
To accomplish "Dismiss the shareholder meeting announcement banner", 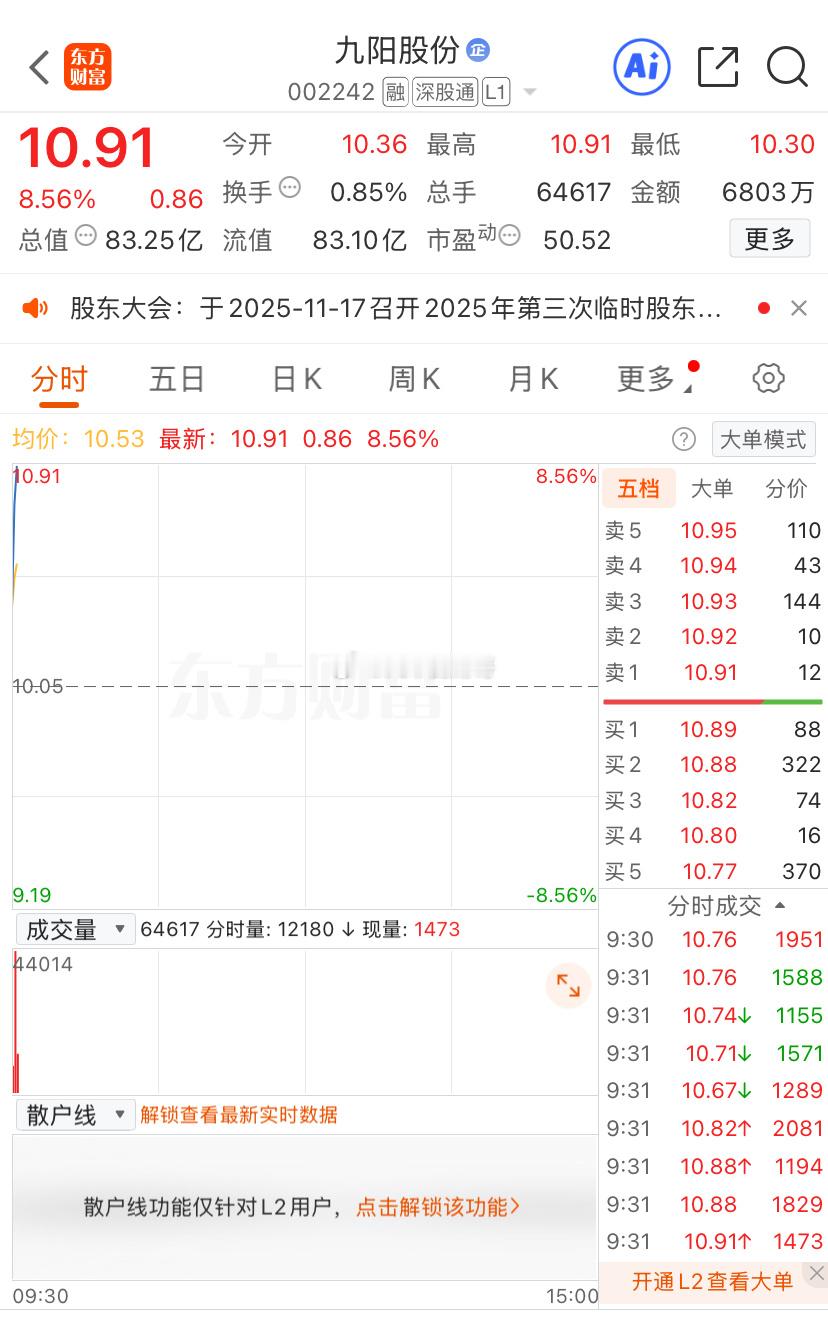I will pos(801,309).
